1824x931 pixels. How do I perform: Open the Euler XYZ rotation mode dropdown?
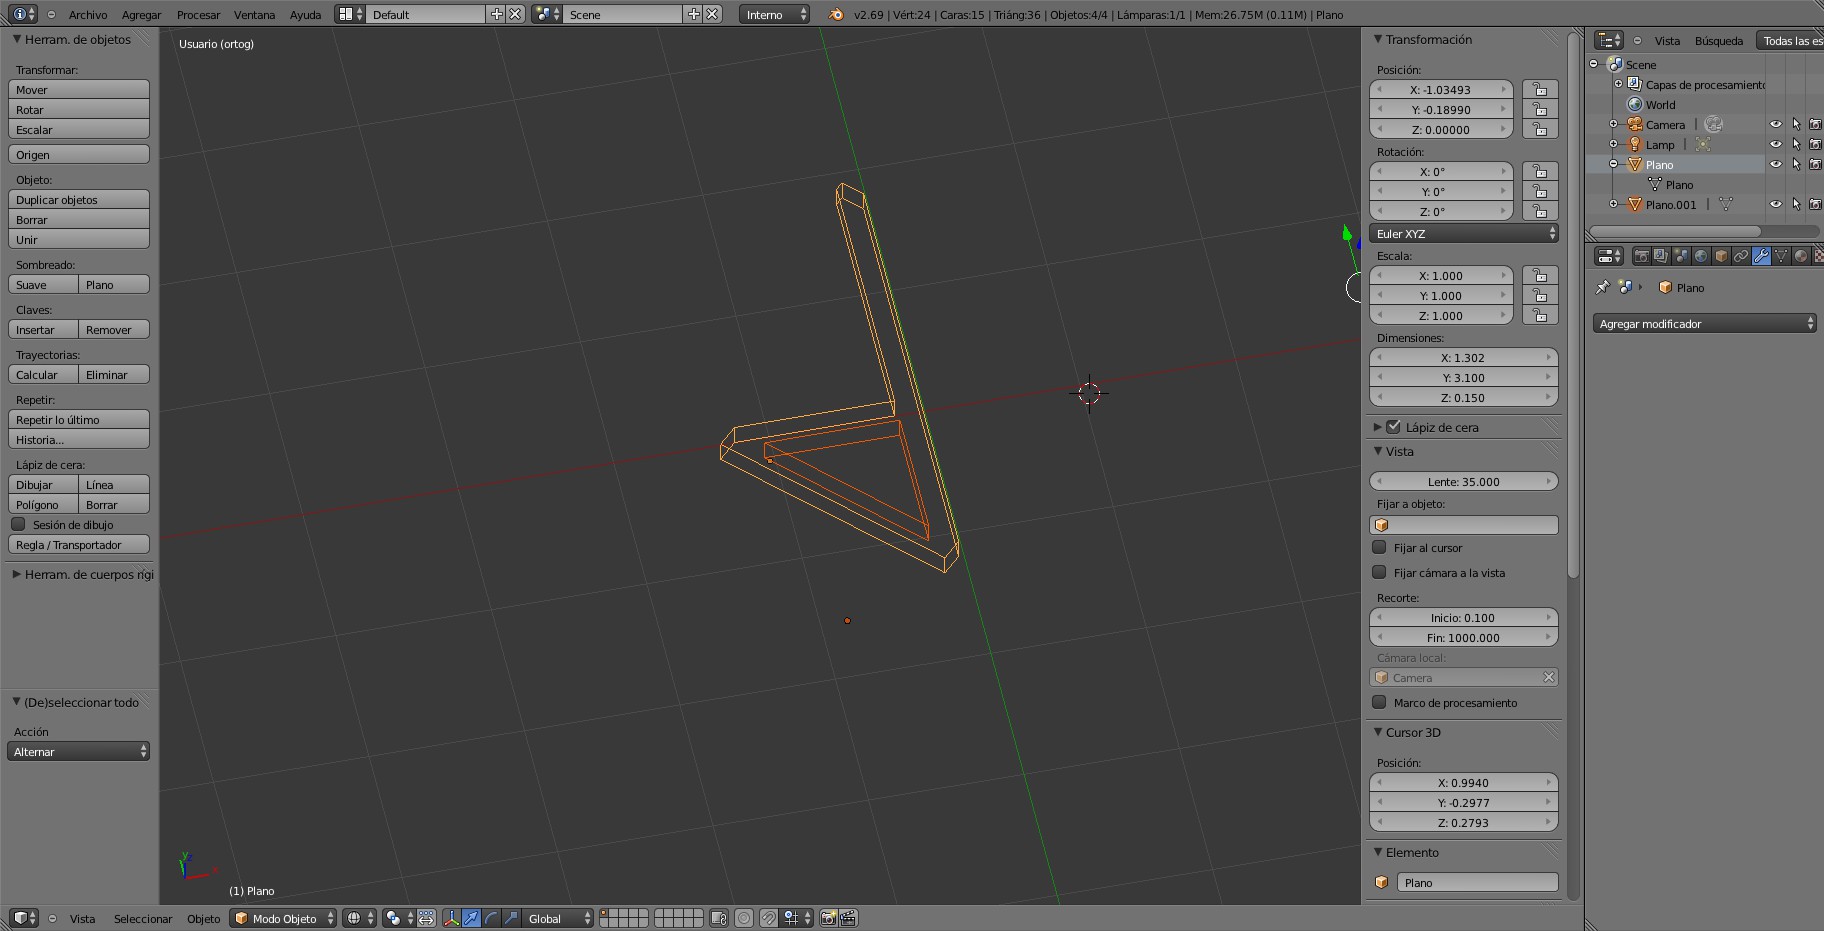(x=1464, y=233)
